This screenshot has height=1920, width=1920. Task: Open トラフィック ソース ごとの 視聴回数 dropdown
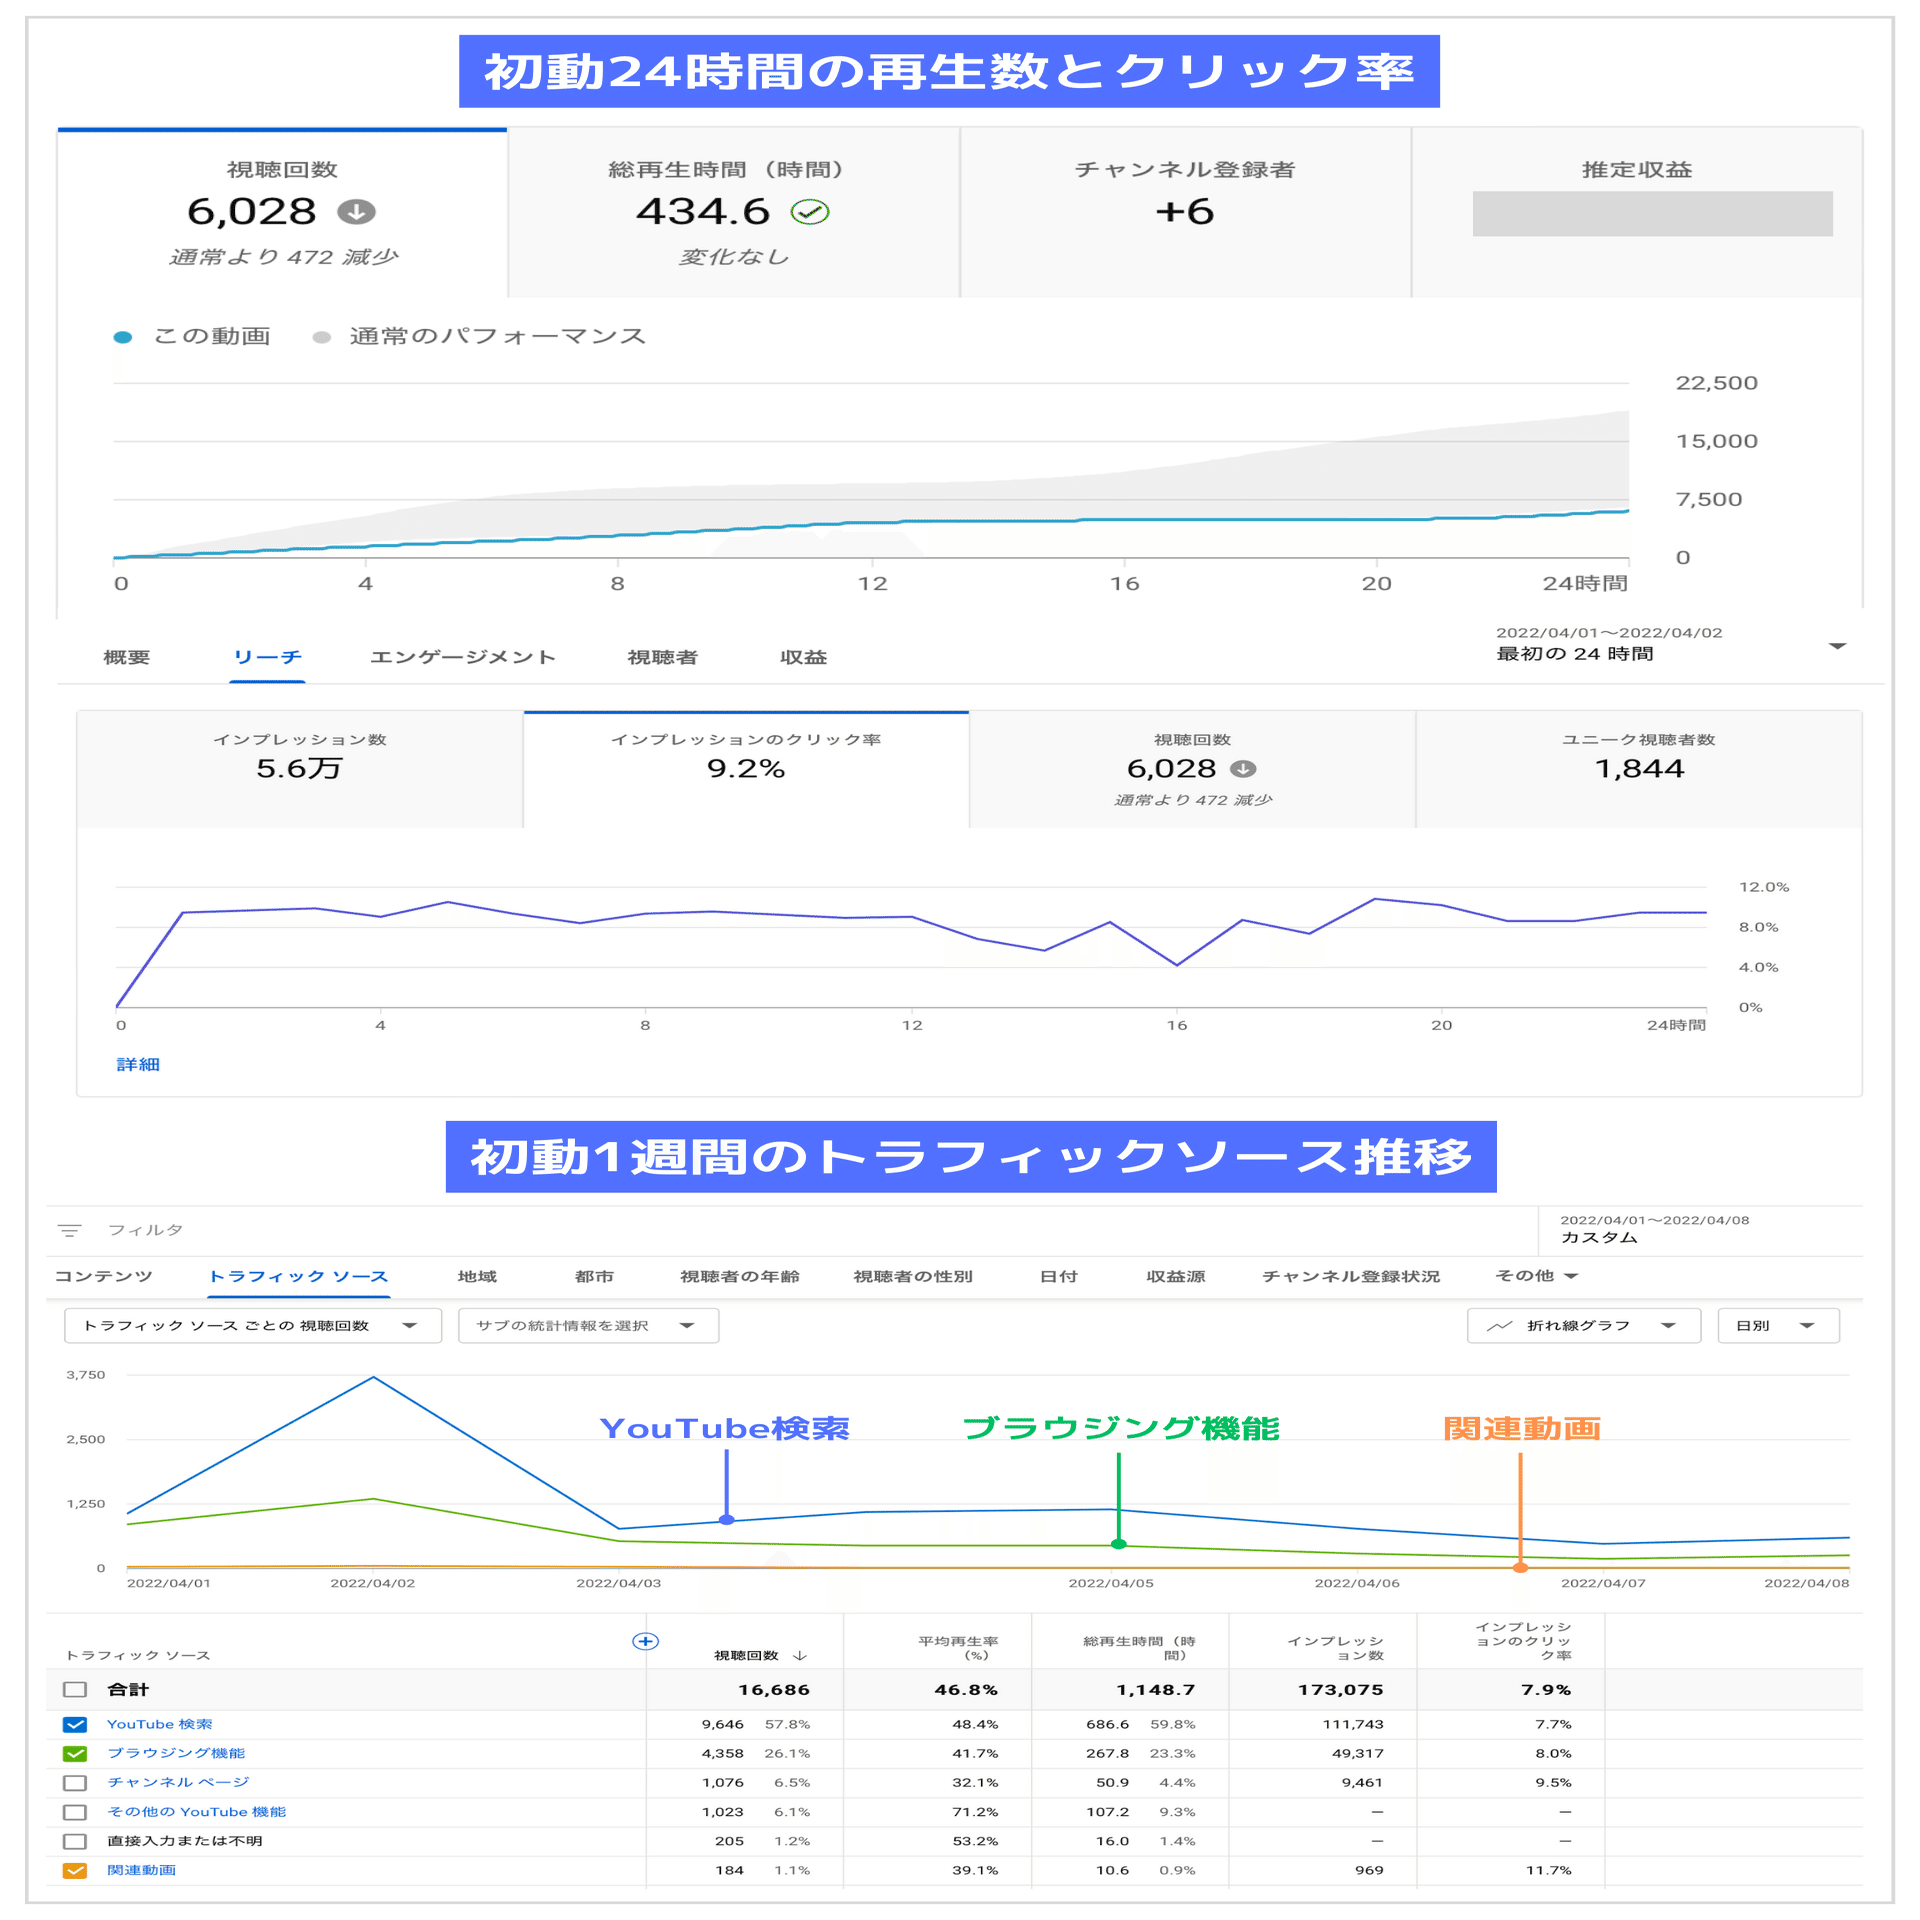click(252, 1326)
